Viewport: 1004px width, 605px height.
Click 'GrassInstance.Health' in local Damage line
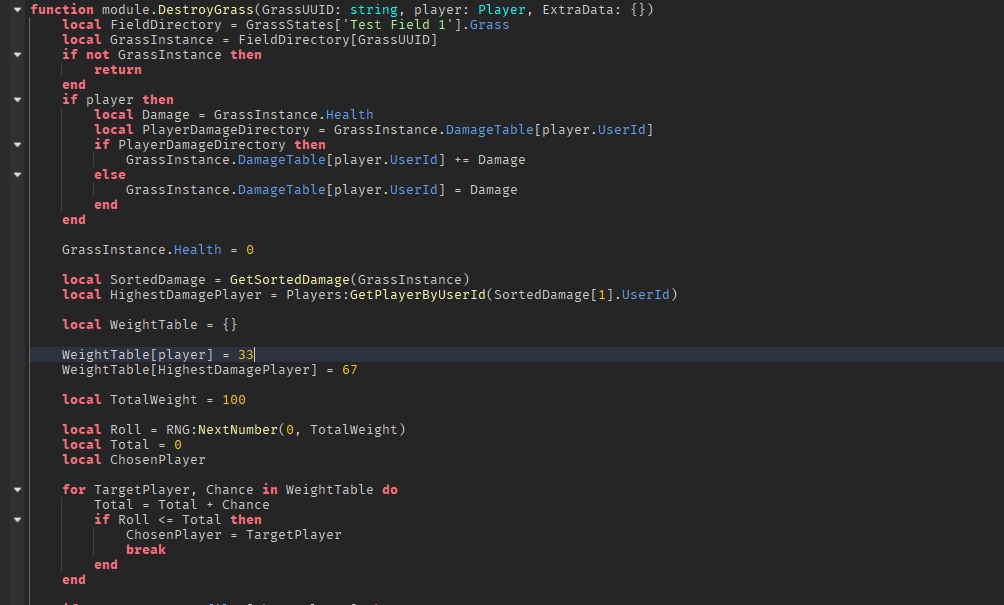(x=293, y=115)
